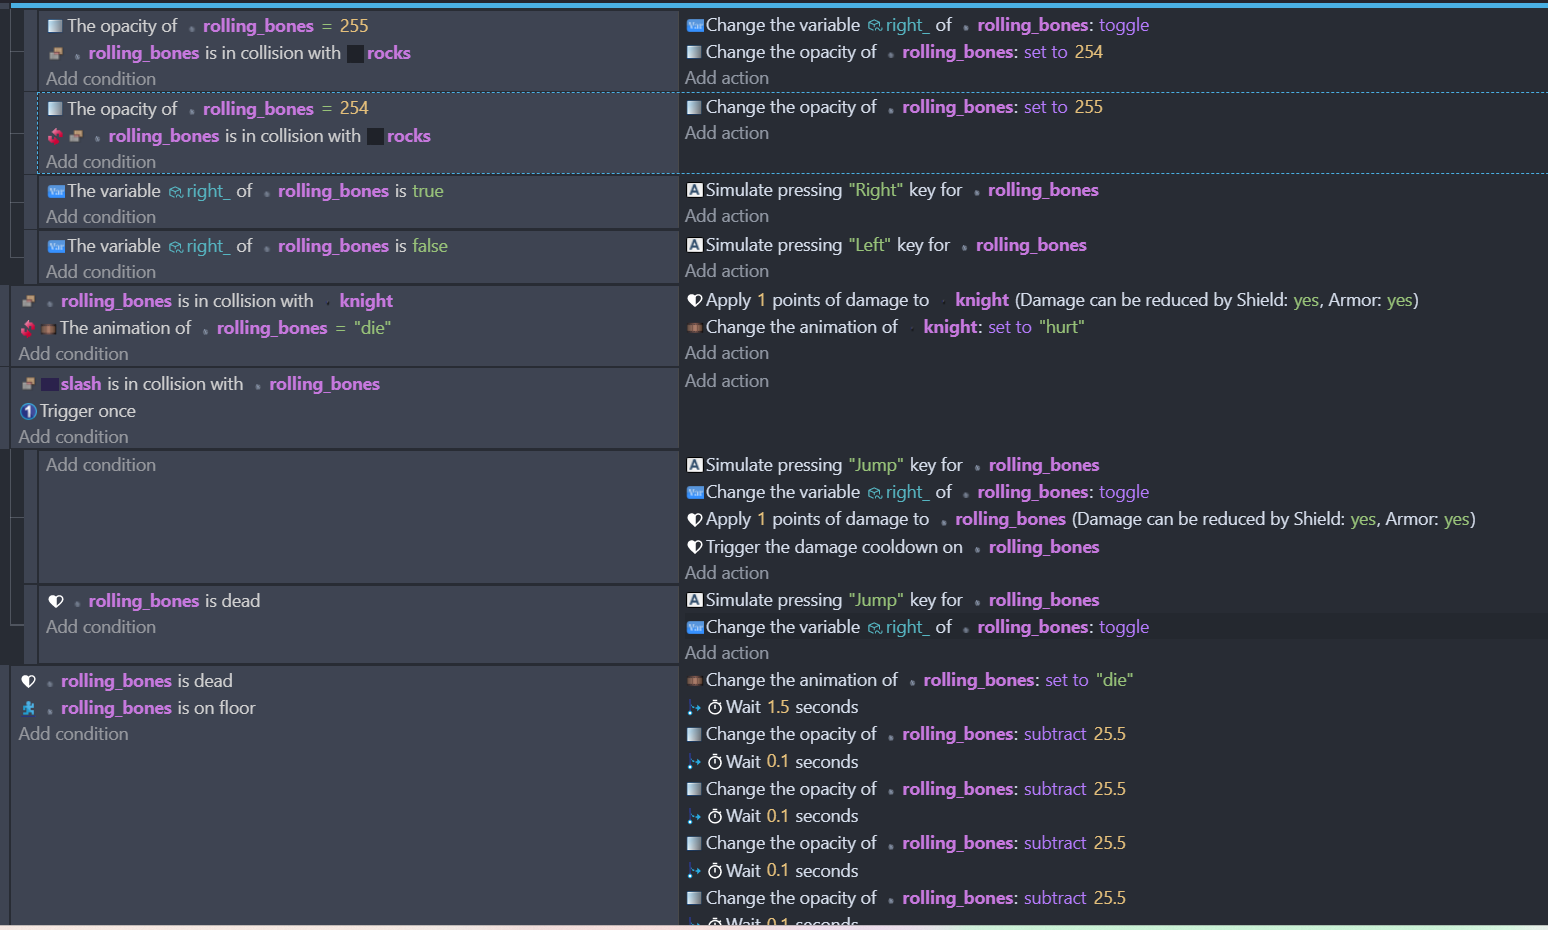This screenshot has height=930, width=1548.
Task: Select the rocks object thumbnail in the first collision condition
Action: click(x=355, y=54)
